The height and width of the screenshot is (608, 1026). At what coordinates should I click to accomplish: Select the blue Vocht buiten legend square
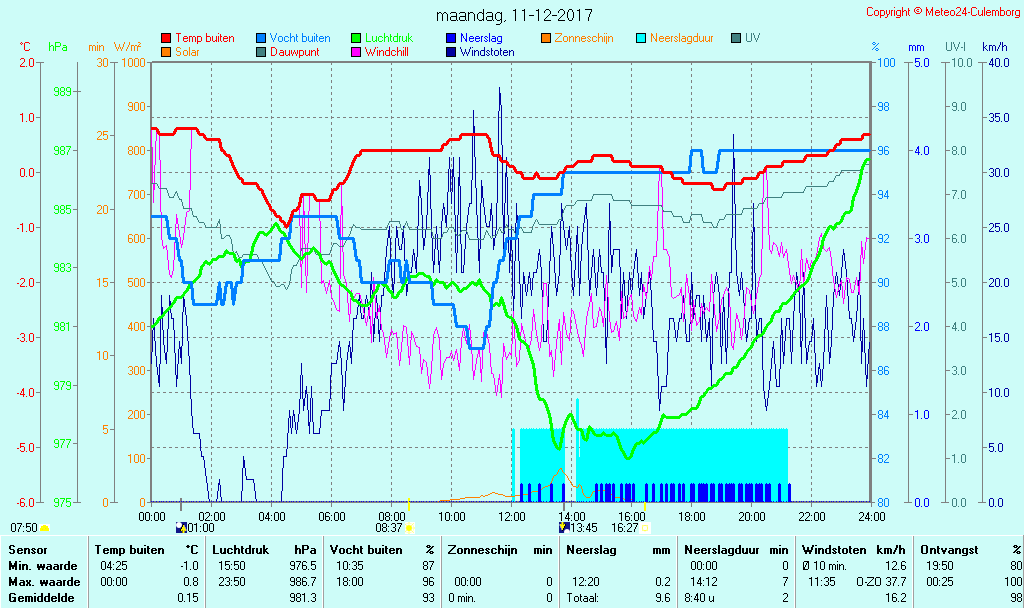pyautogui.click(x=261, y=38)
